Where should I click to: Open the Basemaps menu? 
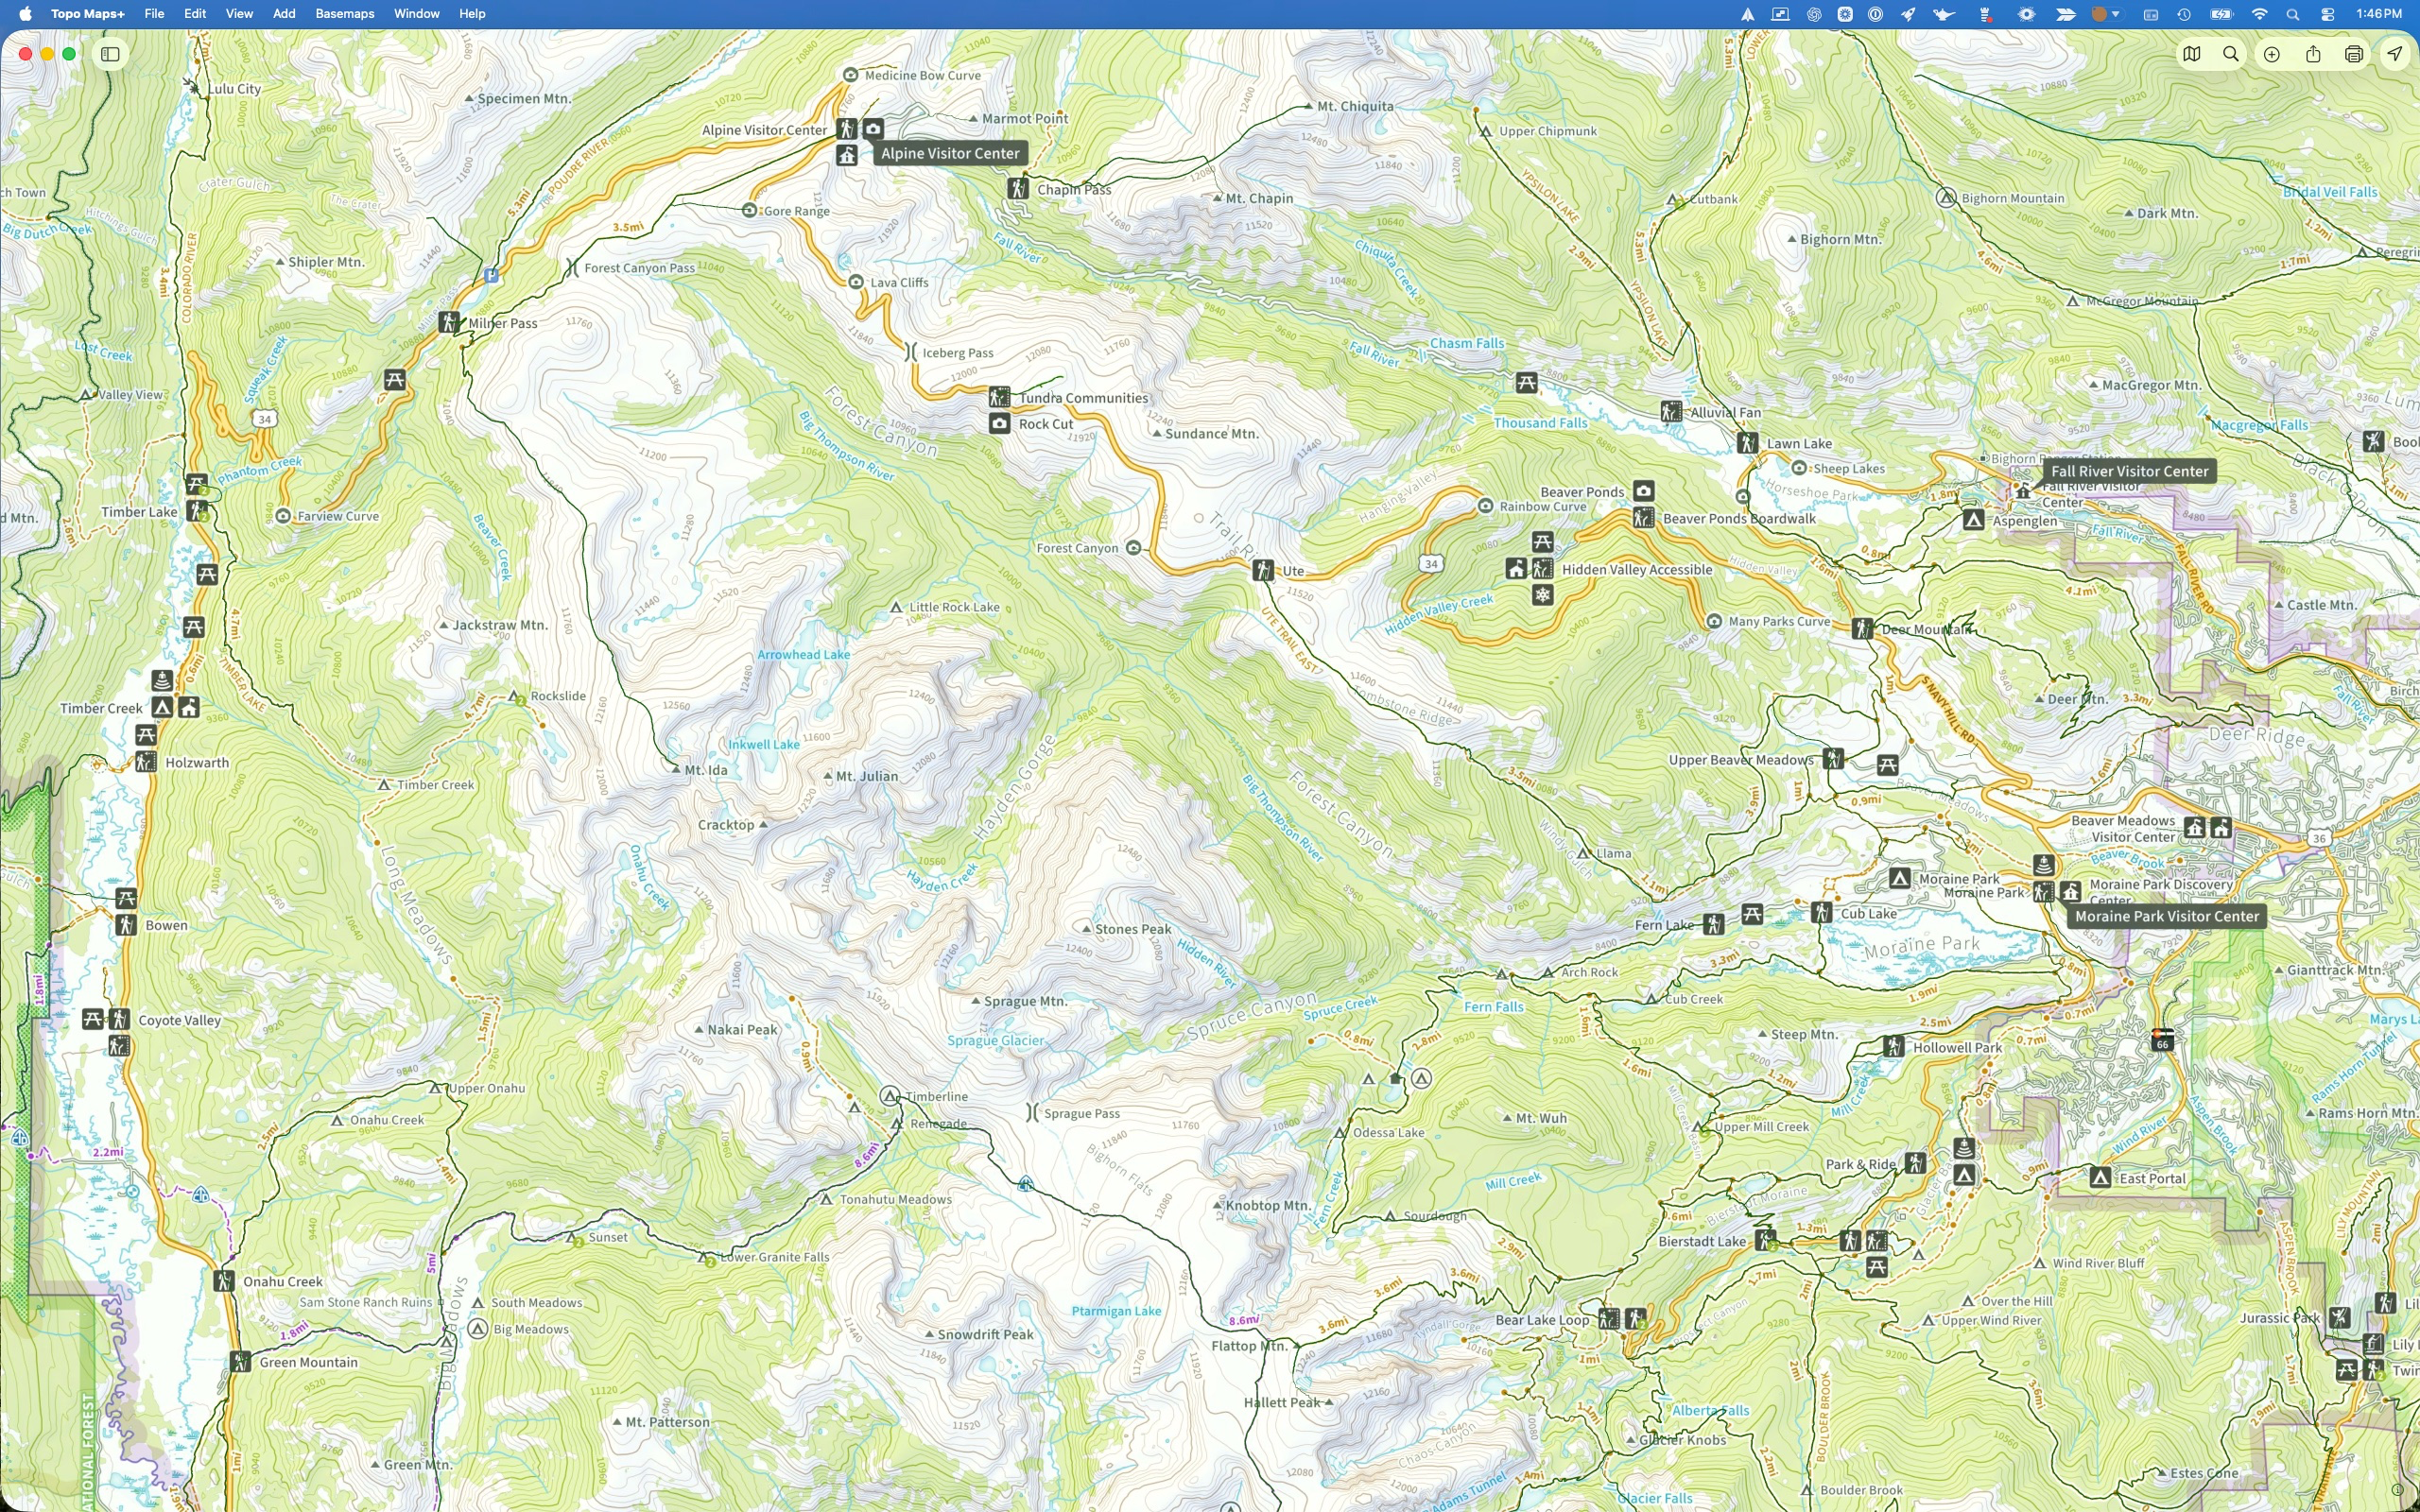(344, 14)
